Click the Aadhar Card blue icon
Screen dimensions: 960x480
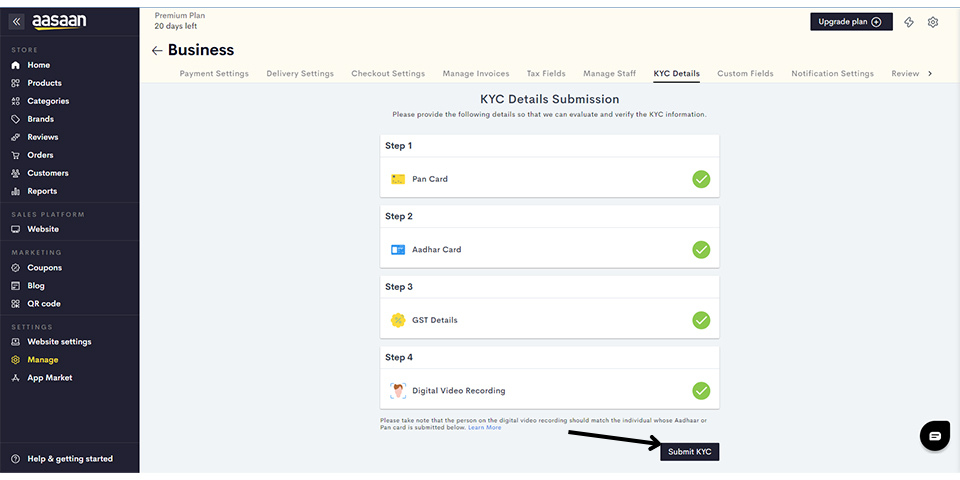(398, 250)
